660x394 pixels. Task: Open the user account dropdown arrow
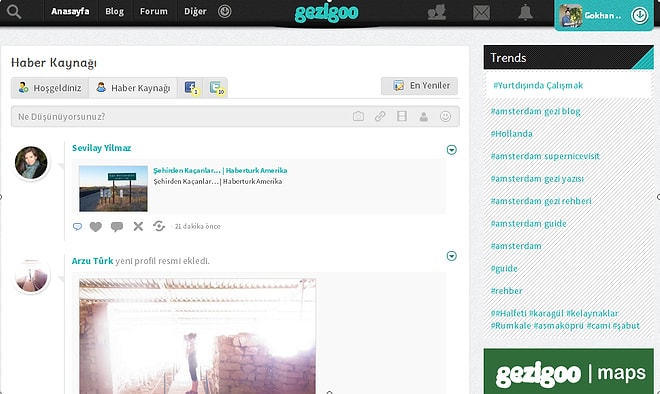click(639, 15)
